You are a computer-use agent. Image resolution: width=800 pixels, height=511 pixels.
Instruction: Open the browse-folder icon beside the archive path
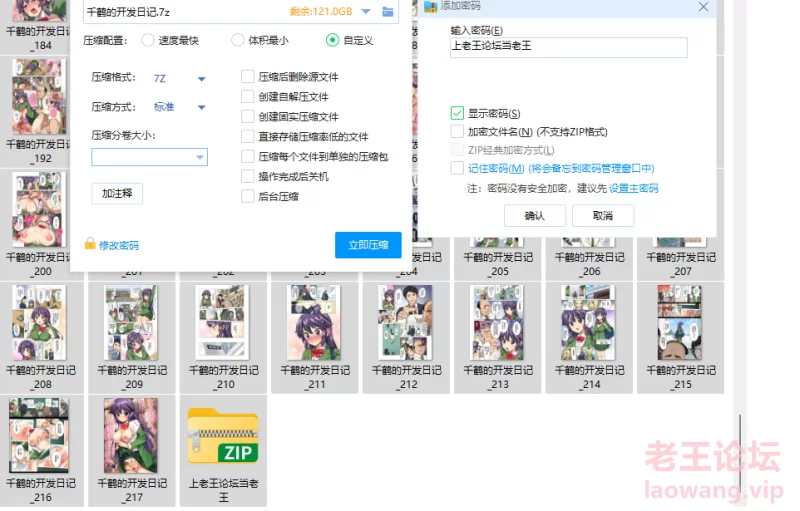[x=388, y=12]
